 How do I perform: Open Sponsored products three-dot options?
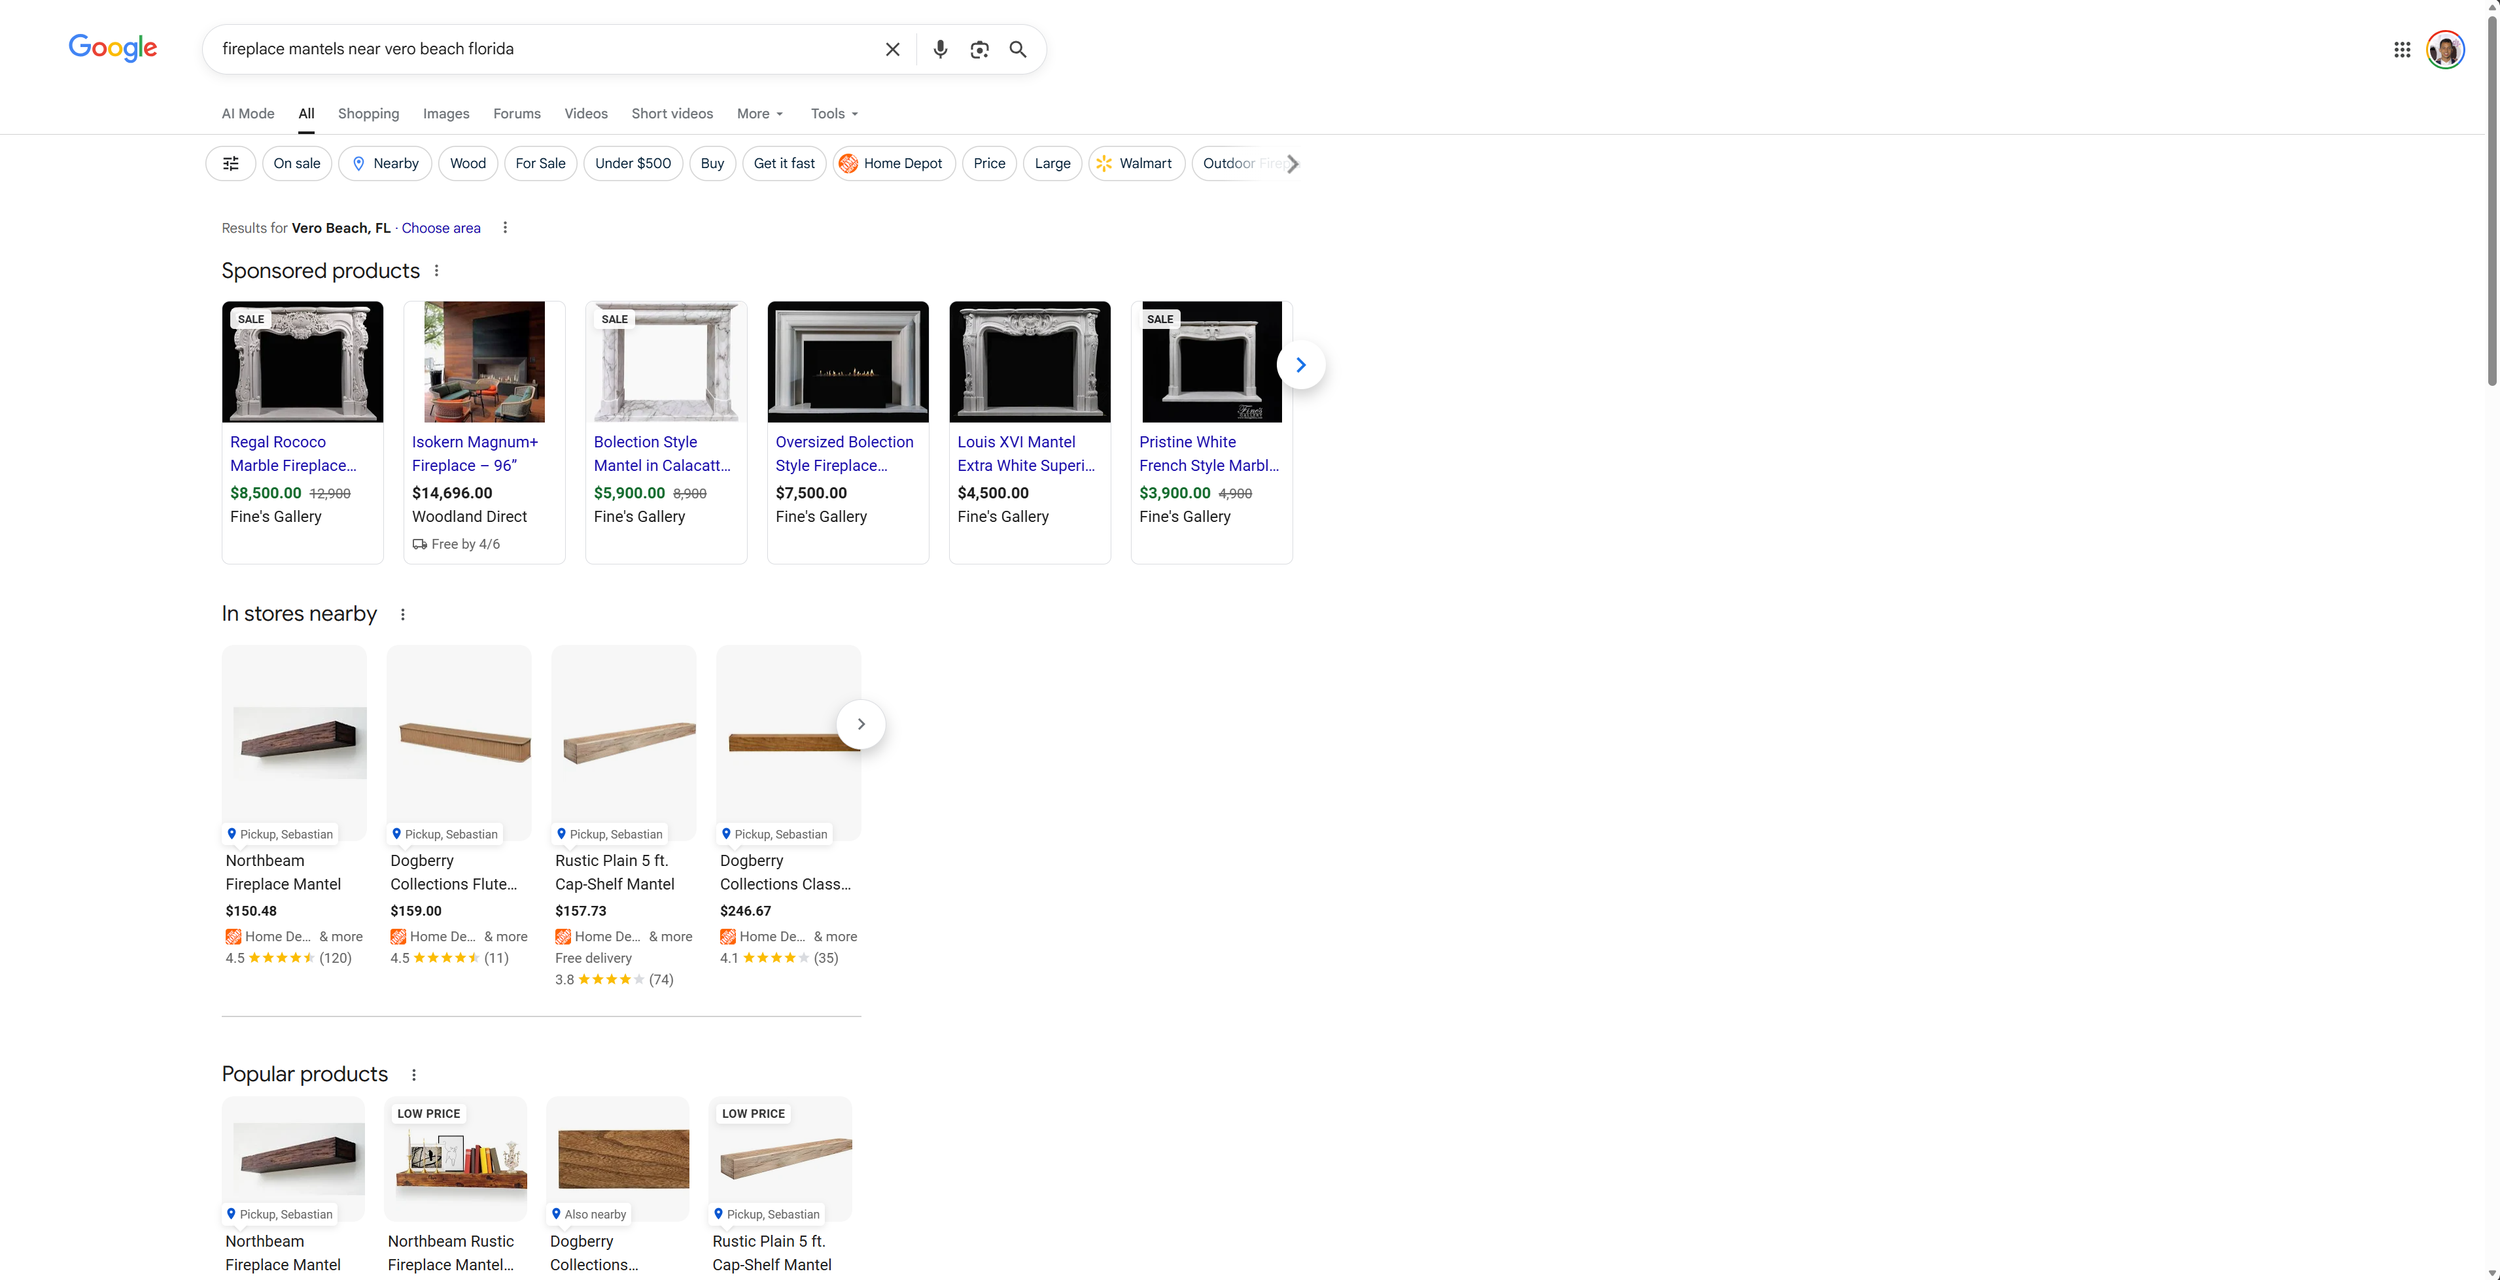(x=436, y=271)
